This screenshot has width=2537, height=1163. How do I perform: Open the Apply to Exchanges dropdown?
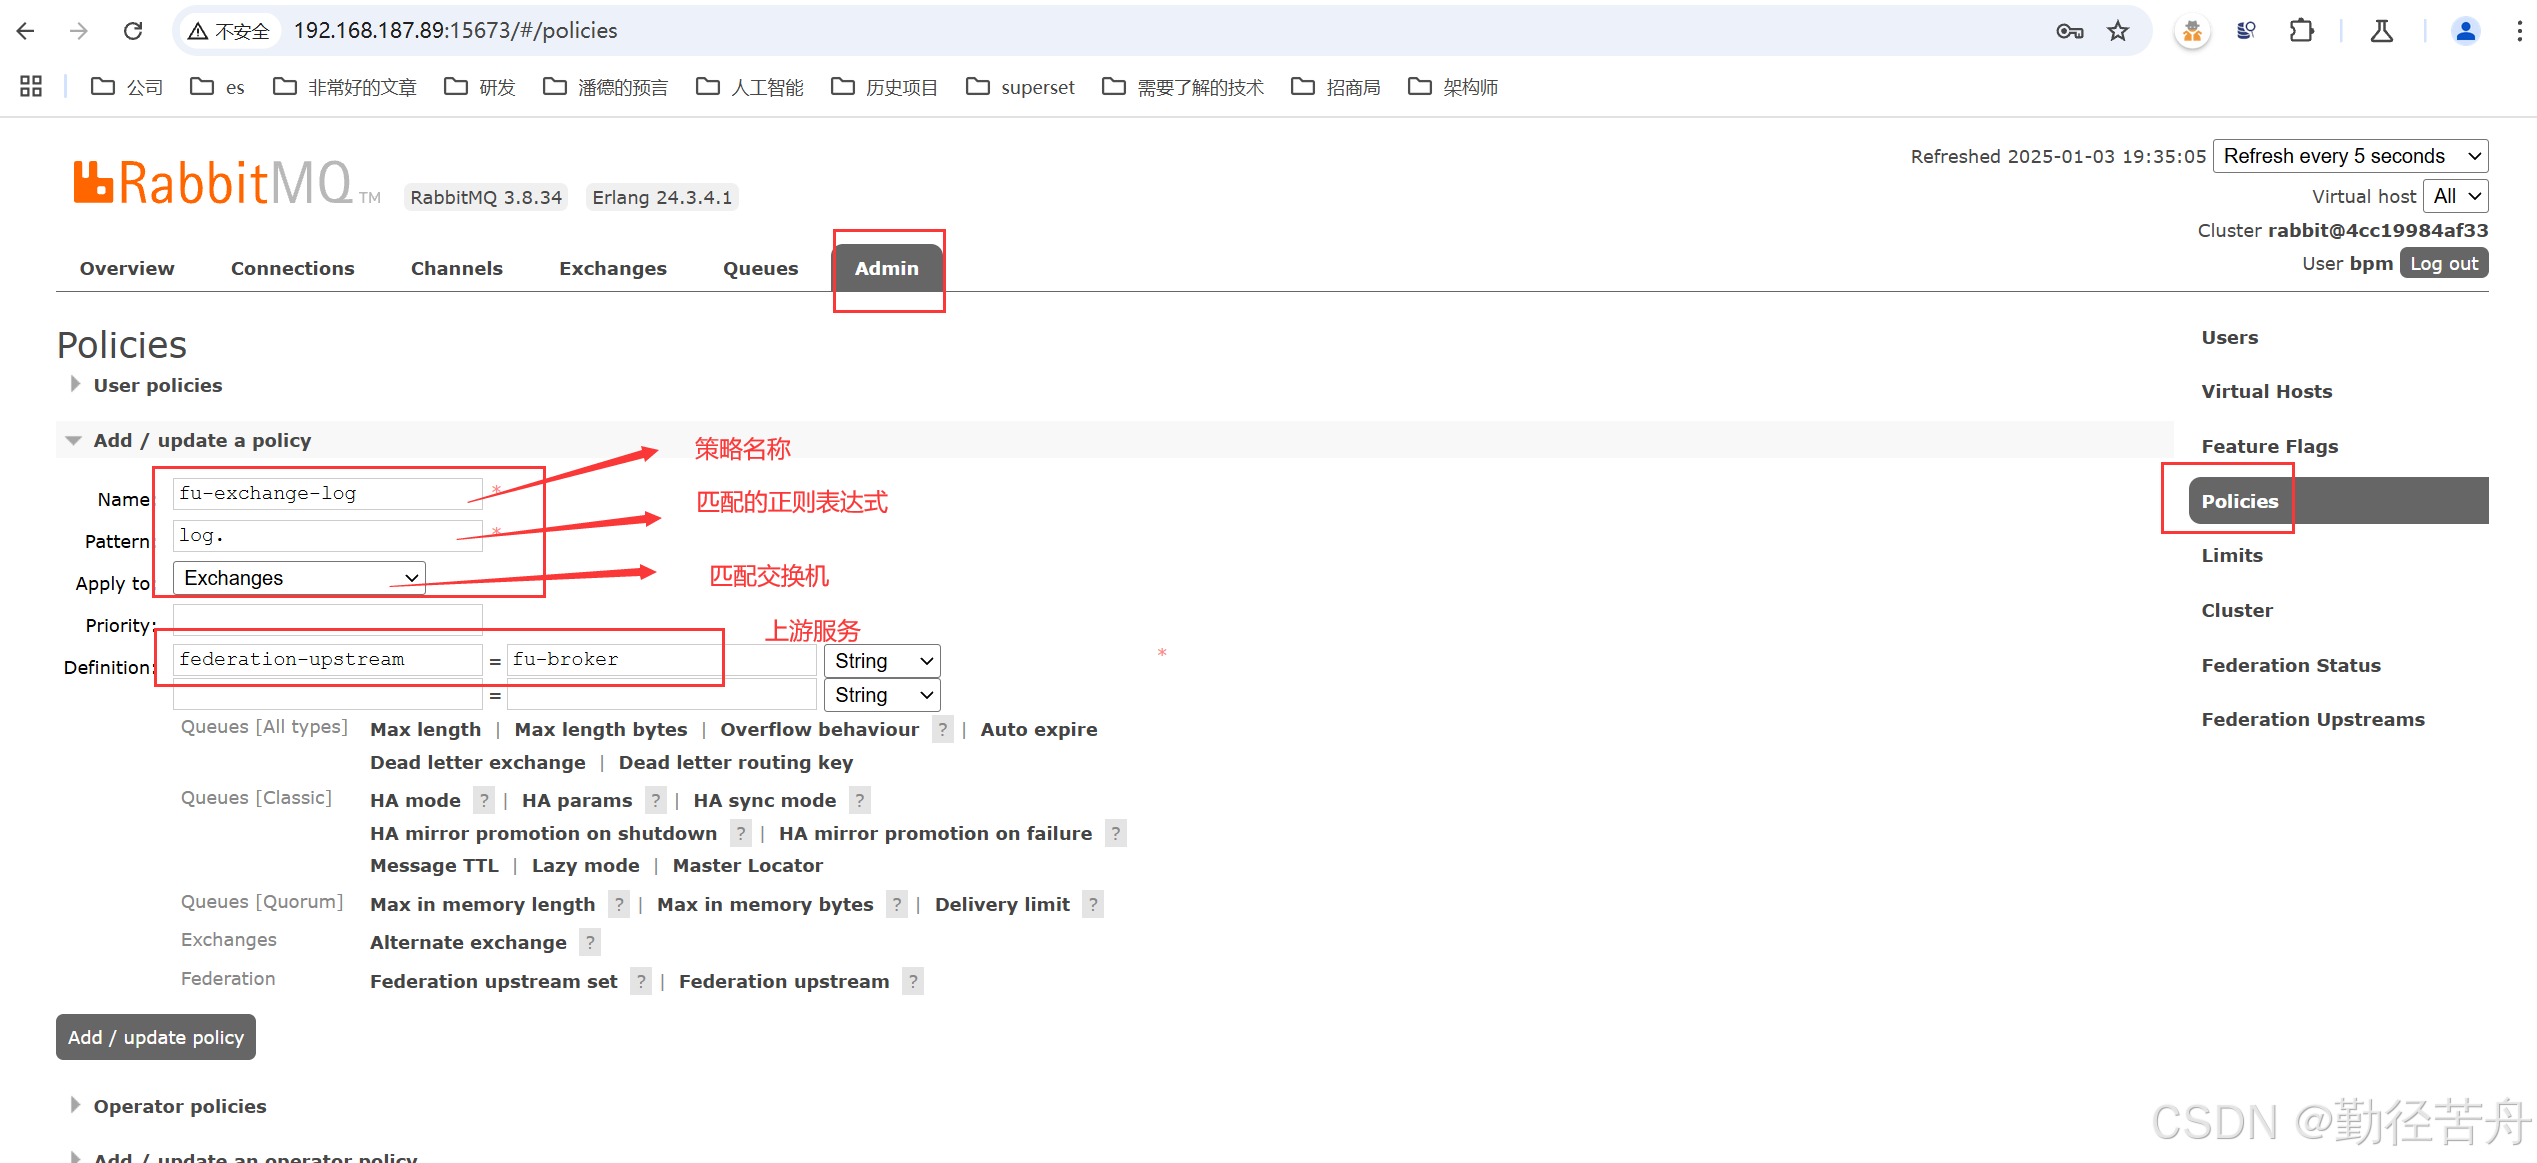[x=297, y=577]
